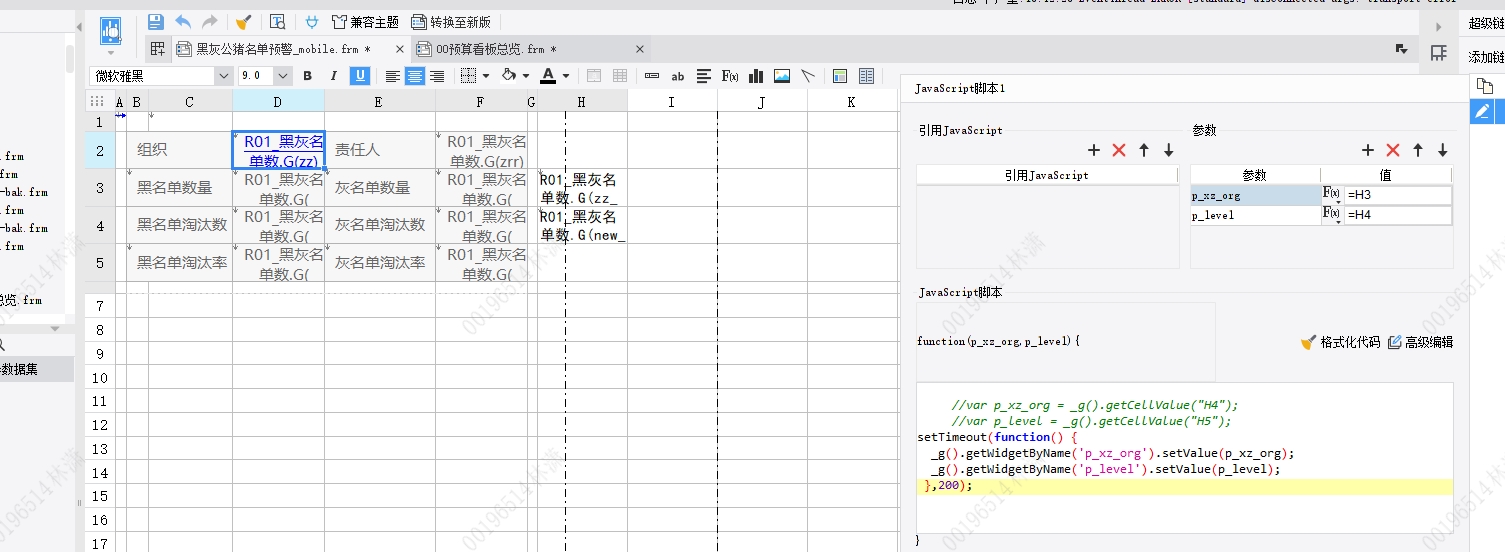Select cell containing 责任人
The width and height of the screenshot is (1505, 552).
click(x=380, y=150)
